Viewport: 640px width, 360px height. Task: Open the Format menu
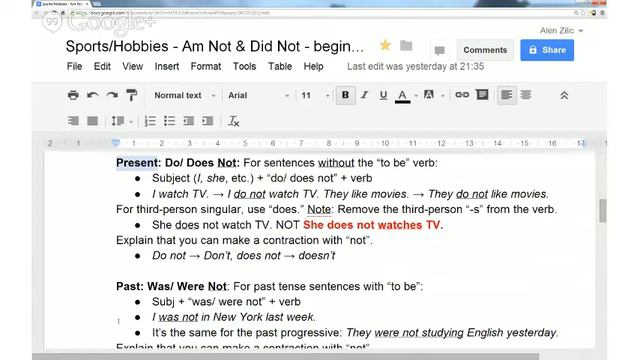pos(206,66)
